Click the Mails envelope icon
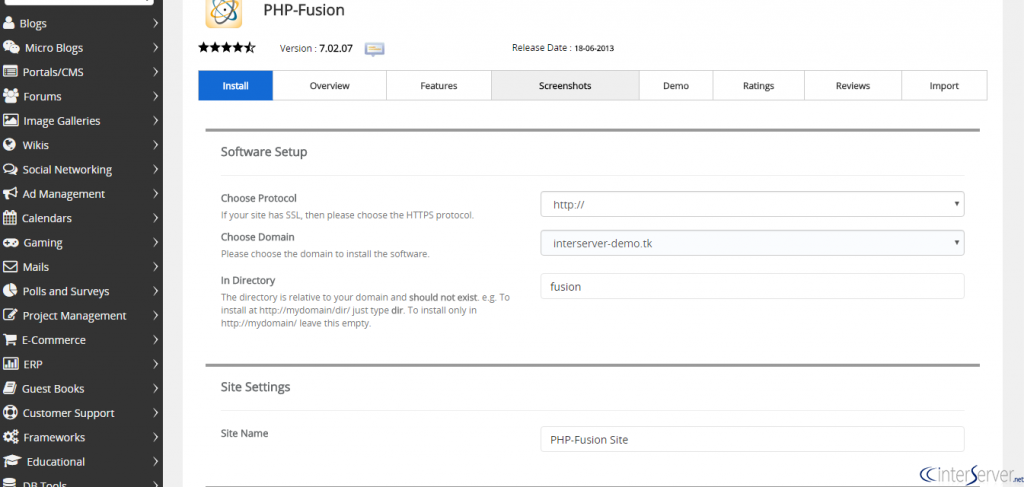The height and width of the screenshot is (487, 1024). click(x=10, y=267)
